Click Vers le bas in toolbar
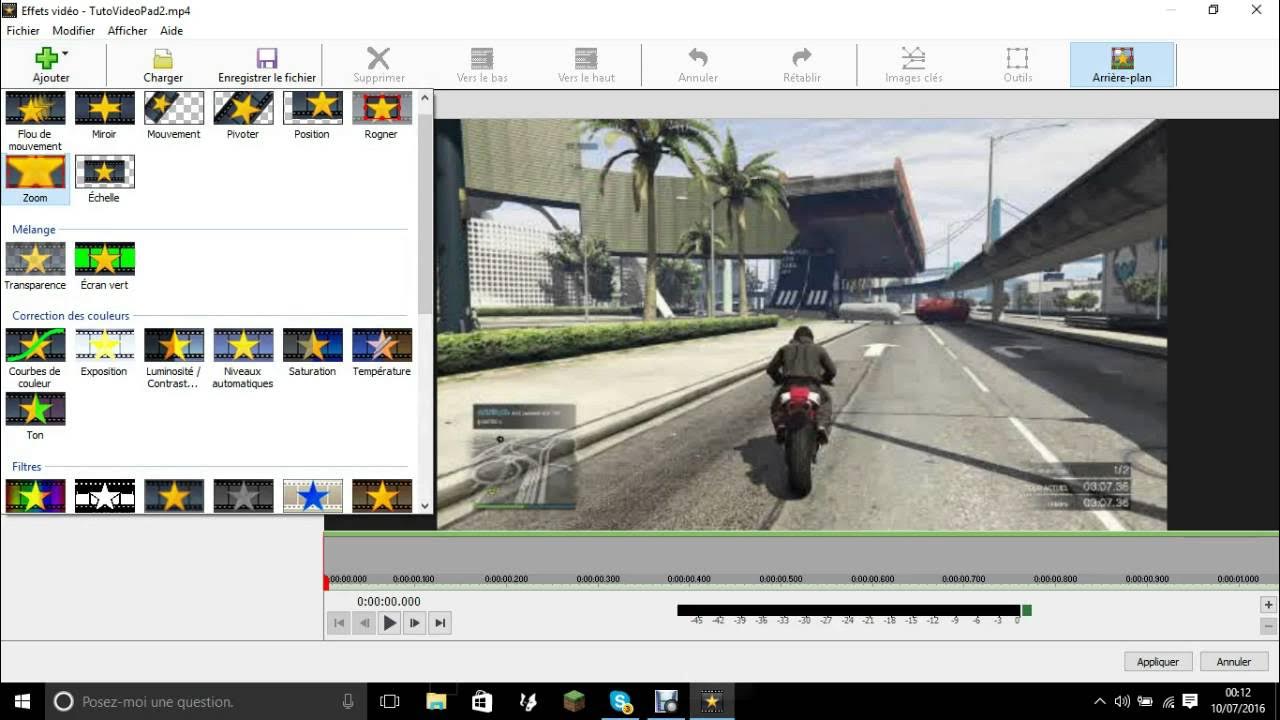 [x=482, y=65]
